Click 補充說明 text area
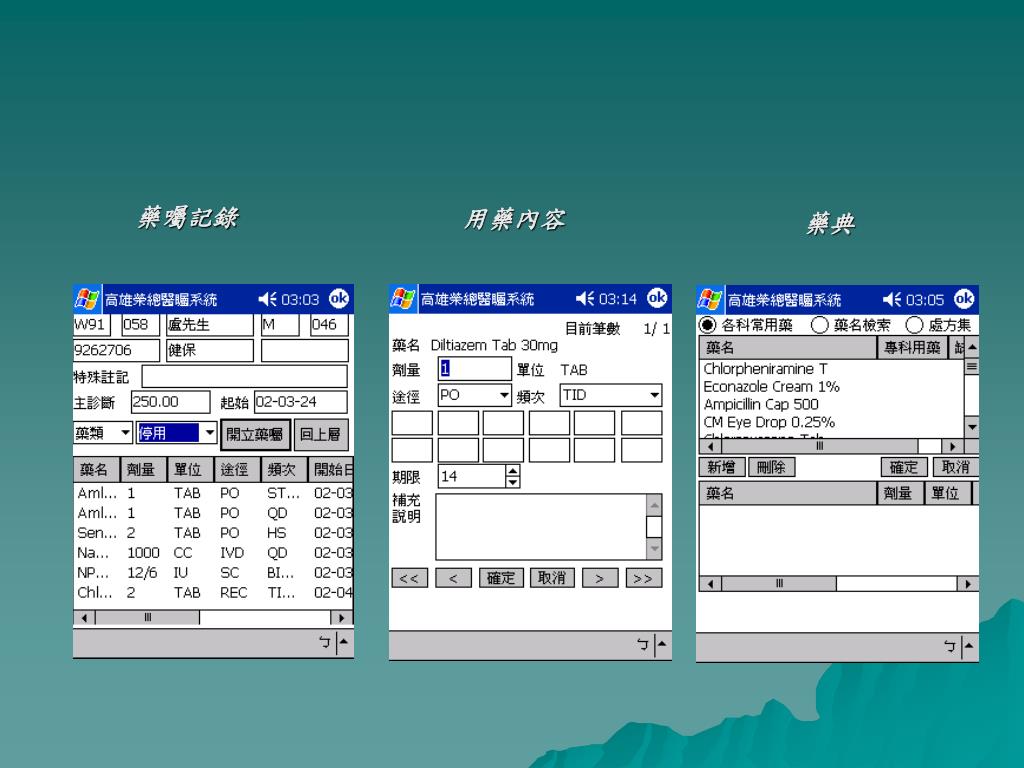Viewport: 1024px width, 768px height. point(541,527)
